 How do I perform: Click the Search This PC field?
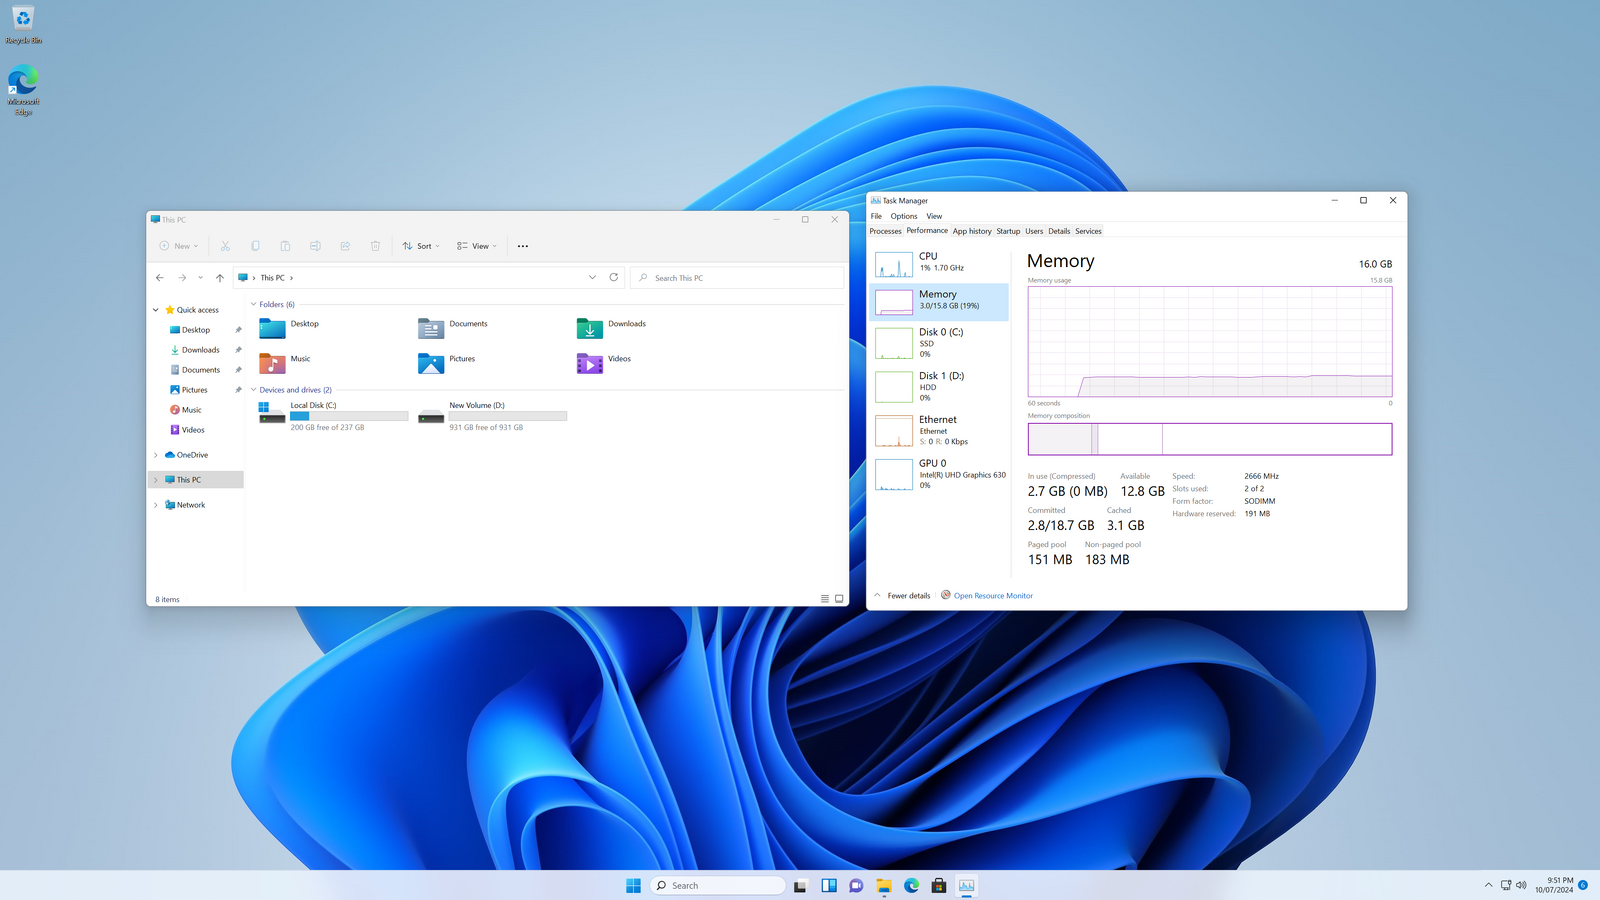(738, 278)
